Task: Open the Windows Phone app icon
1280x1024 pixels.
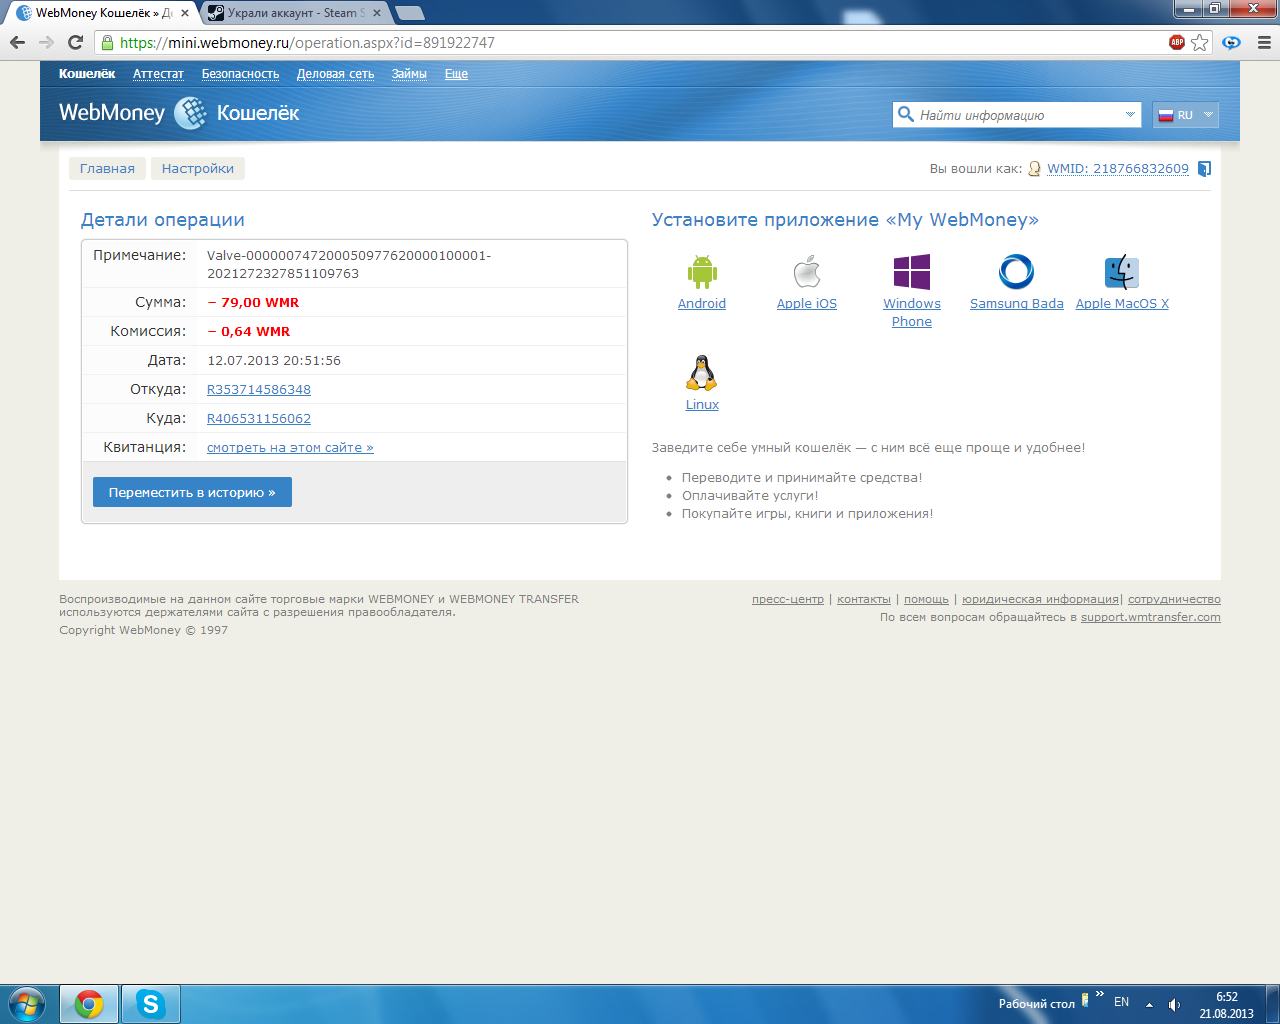Action: tap(912, 272)
